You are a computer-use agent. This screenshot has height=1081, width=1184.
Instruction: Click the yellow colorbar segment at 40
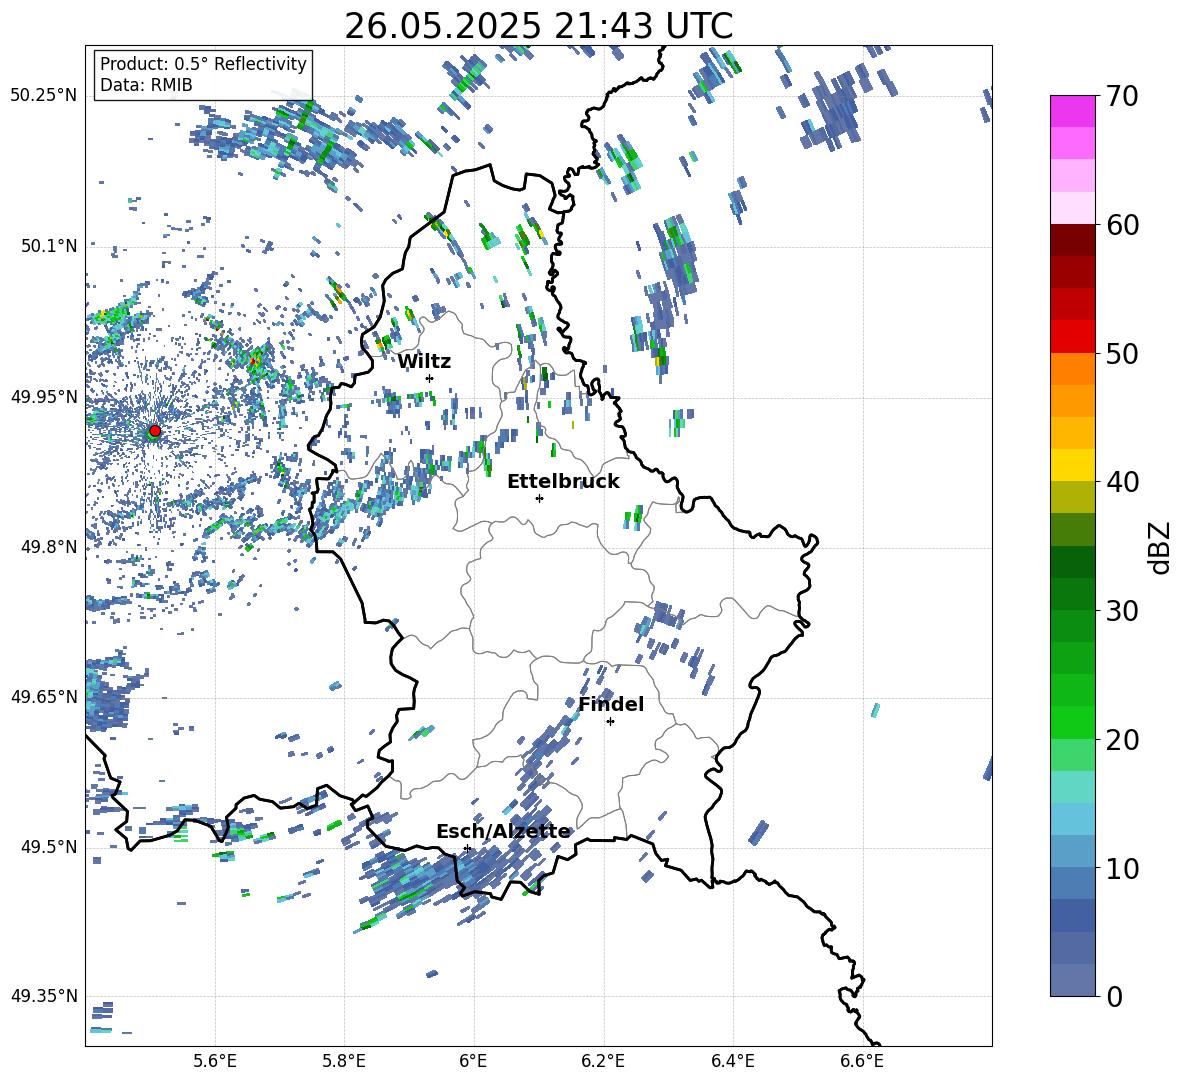click(1073, 465)
